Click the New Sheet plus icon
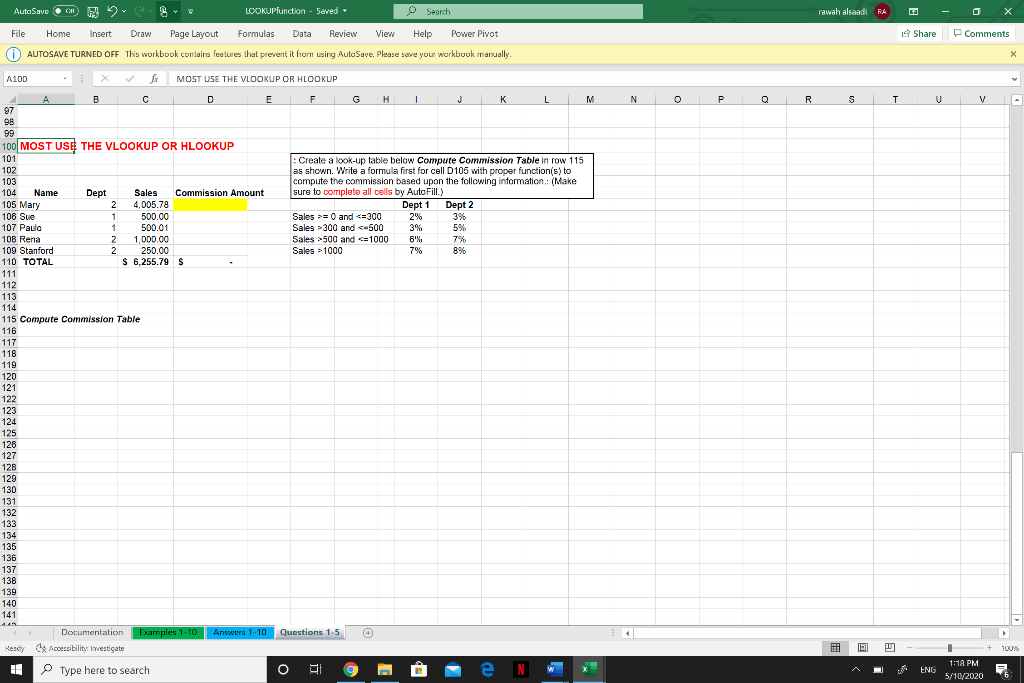The image size is (1024, 683). point(368,633)
